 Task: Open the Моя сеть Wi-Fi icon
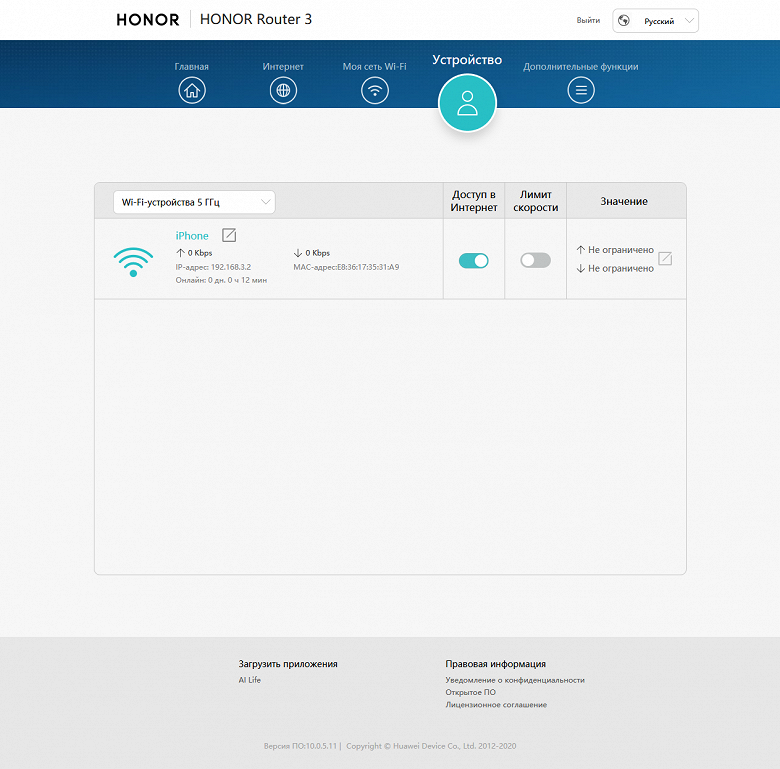[x=375, y=91]
